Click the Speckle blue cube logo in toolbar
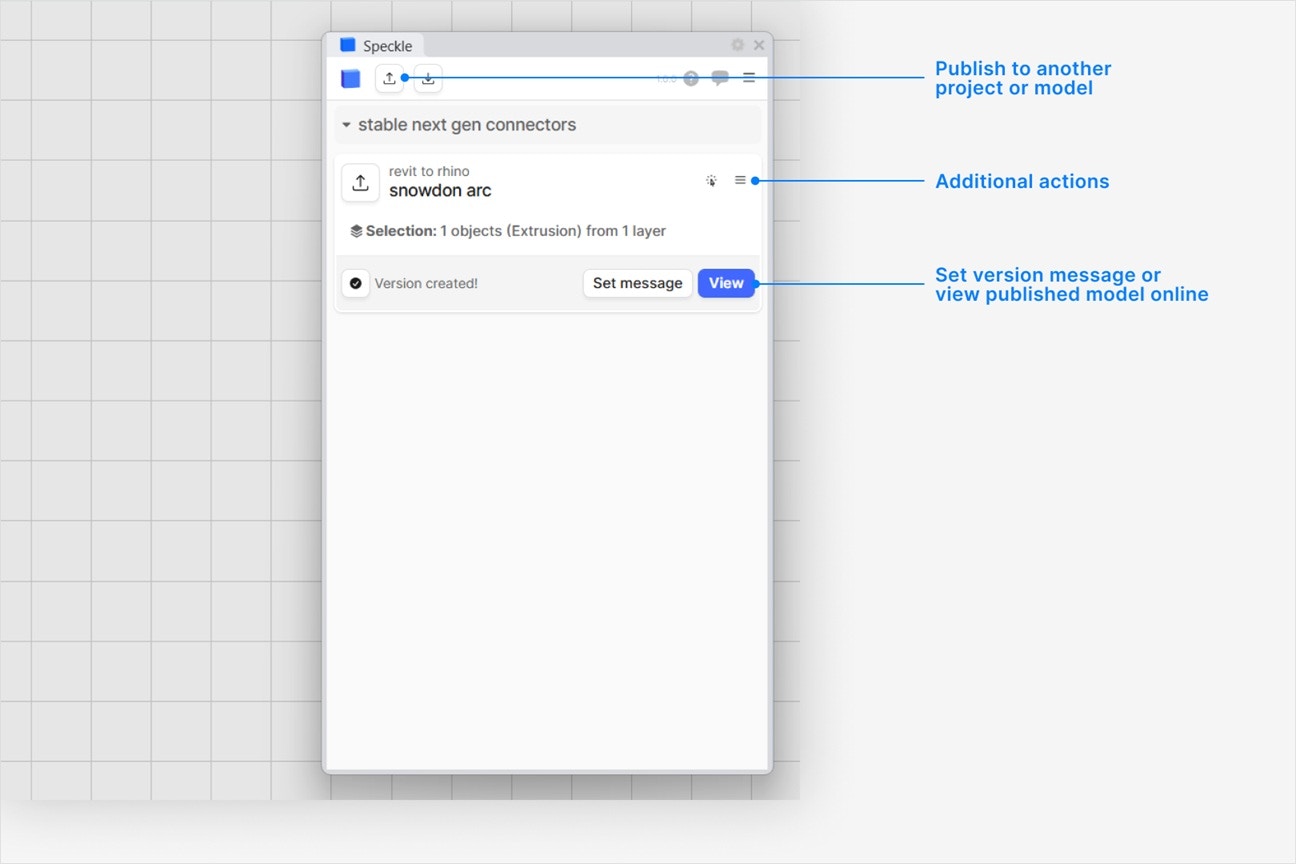Screen dimensions: 1296x864 tap(350, 78)
